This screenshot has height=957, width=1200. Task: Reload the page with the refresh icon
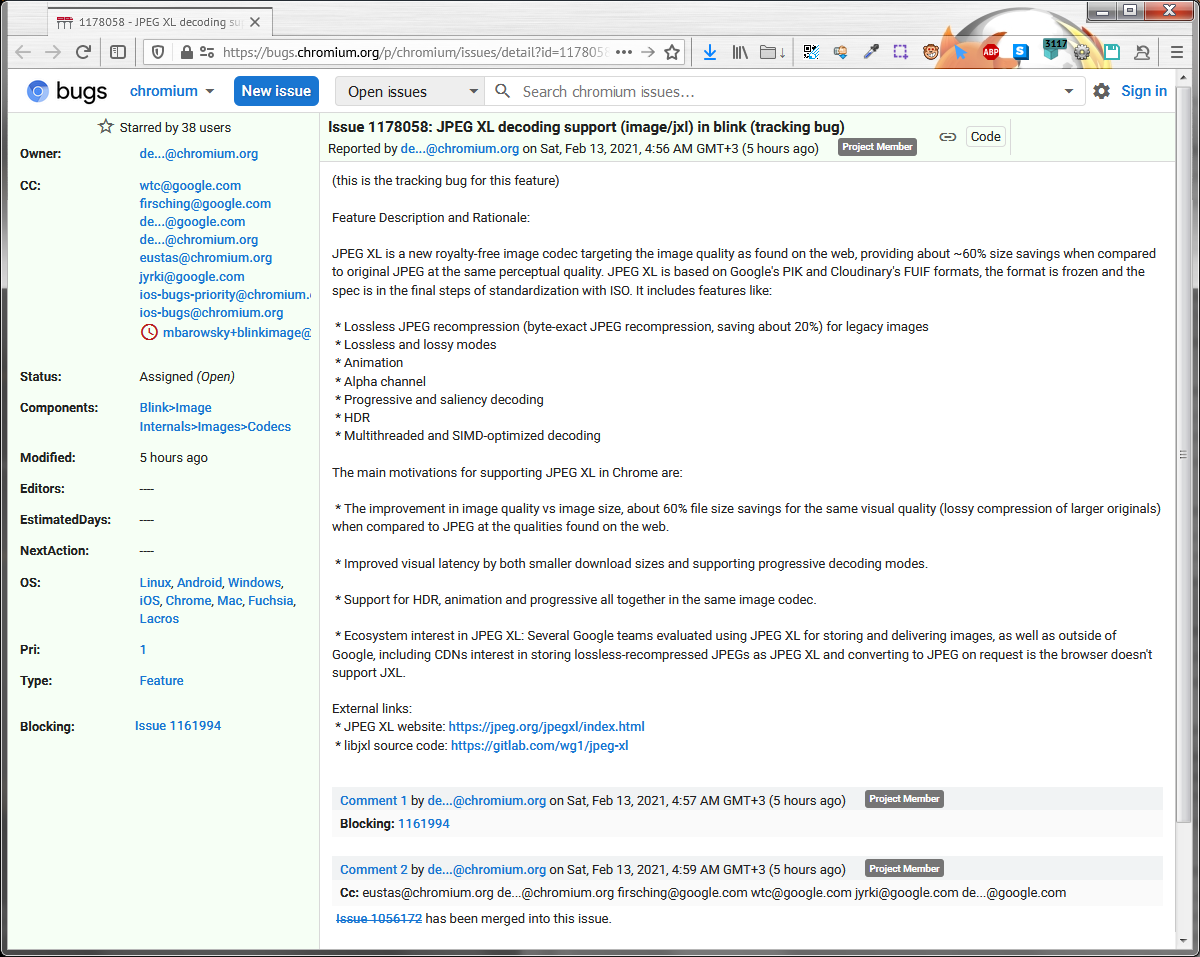coord(84,52)
